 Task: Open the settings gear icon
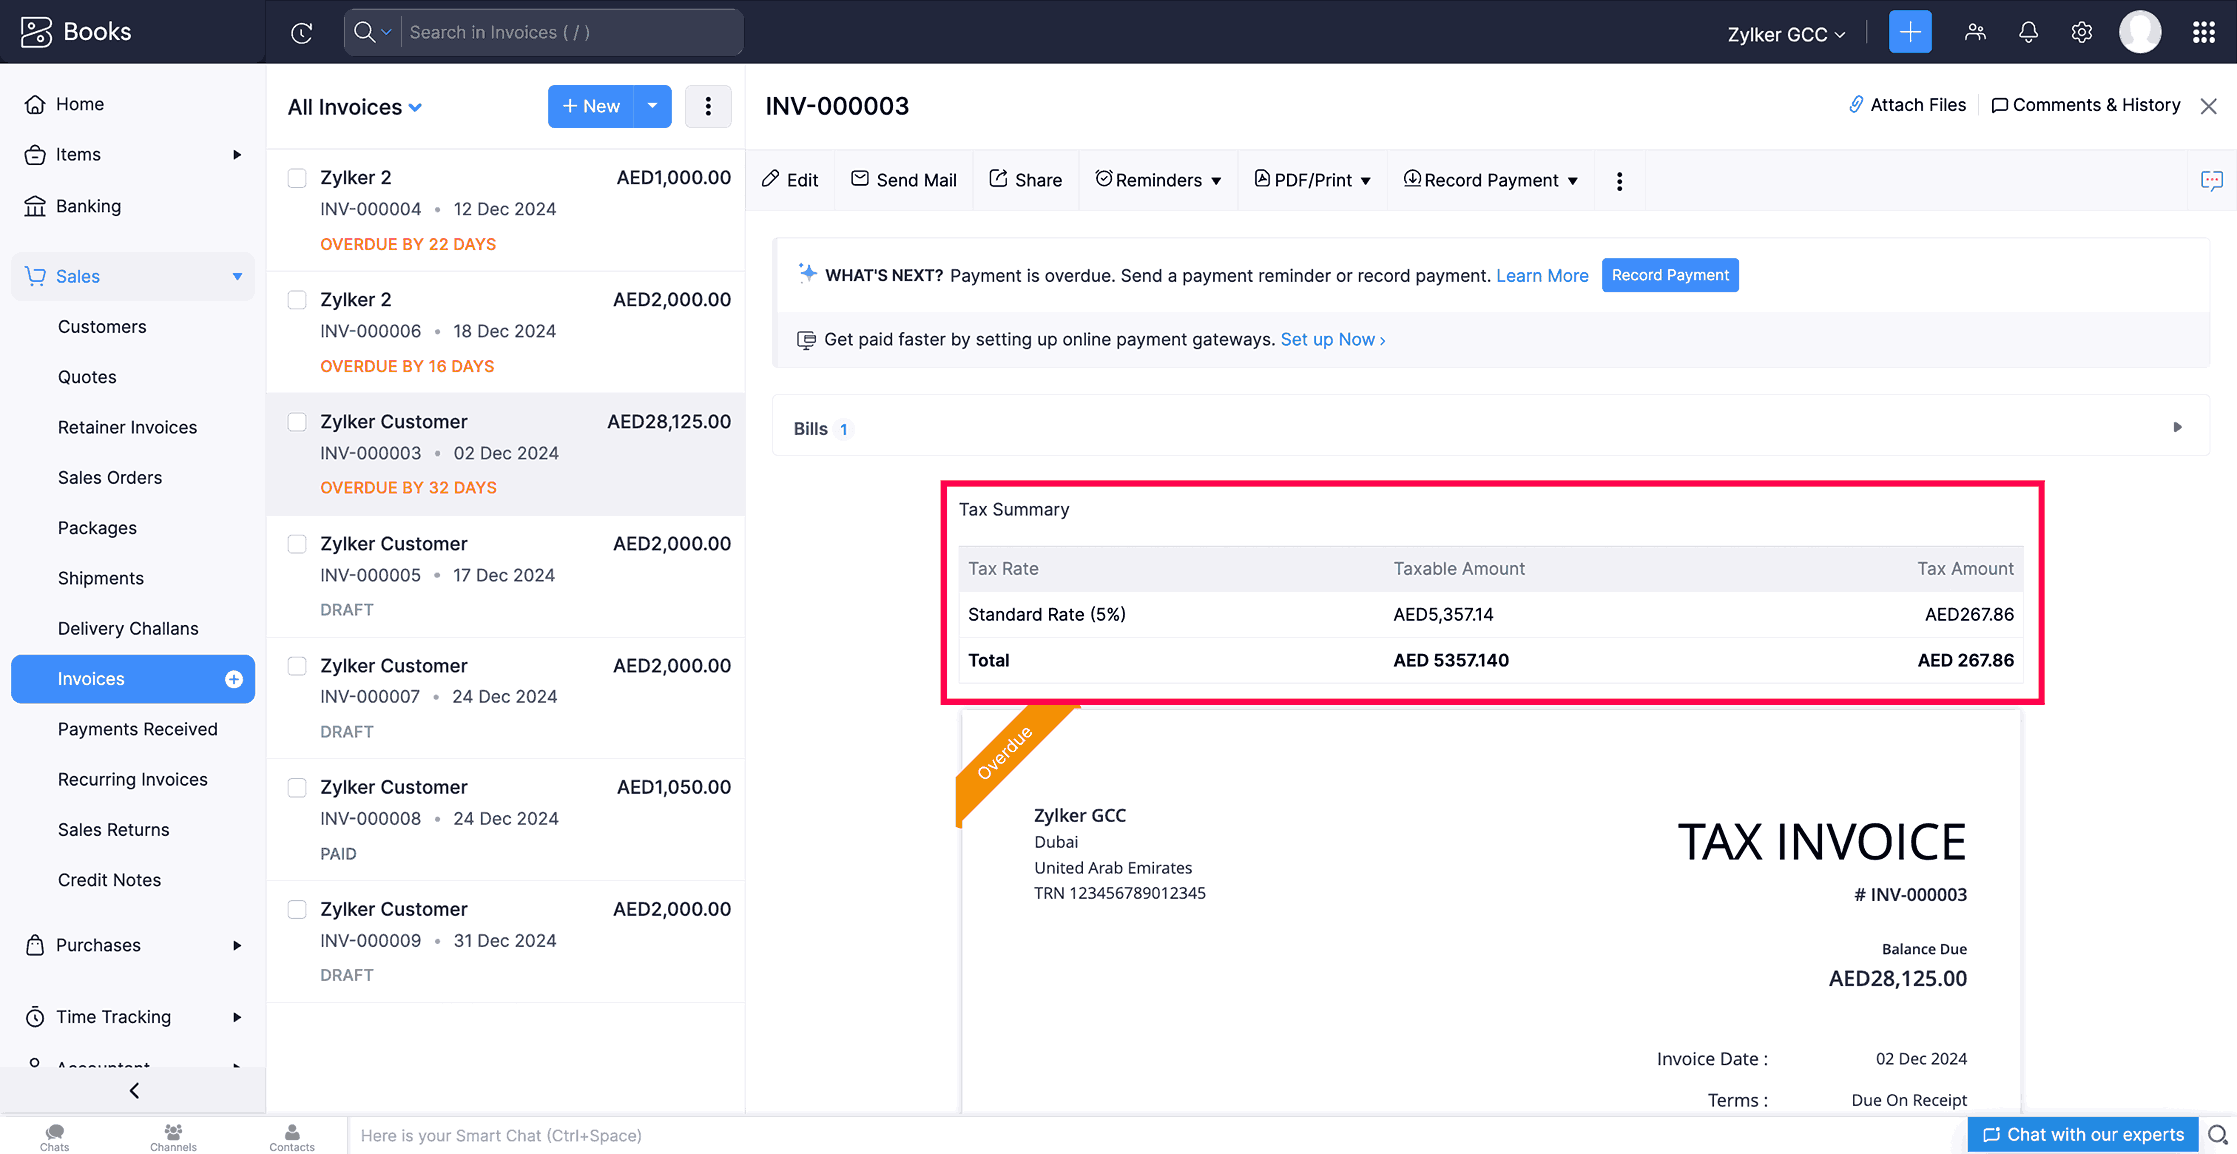click(2081, 33)
